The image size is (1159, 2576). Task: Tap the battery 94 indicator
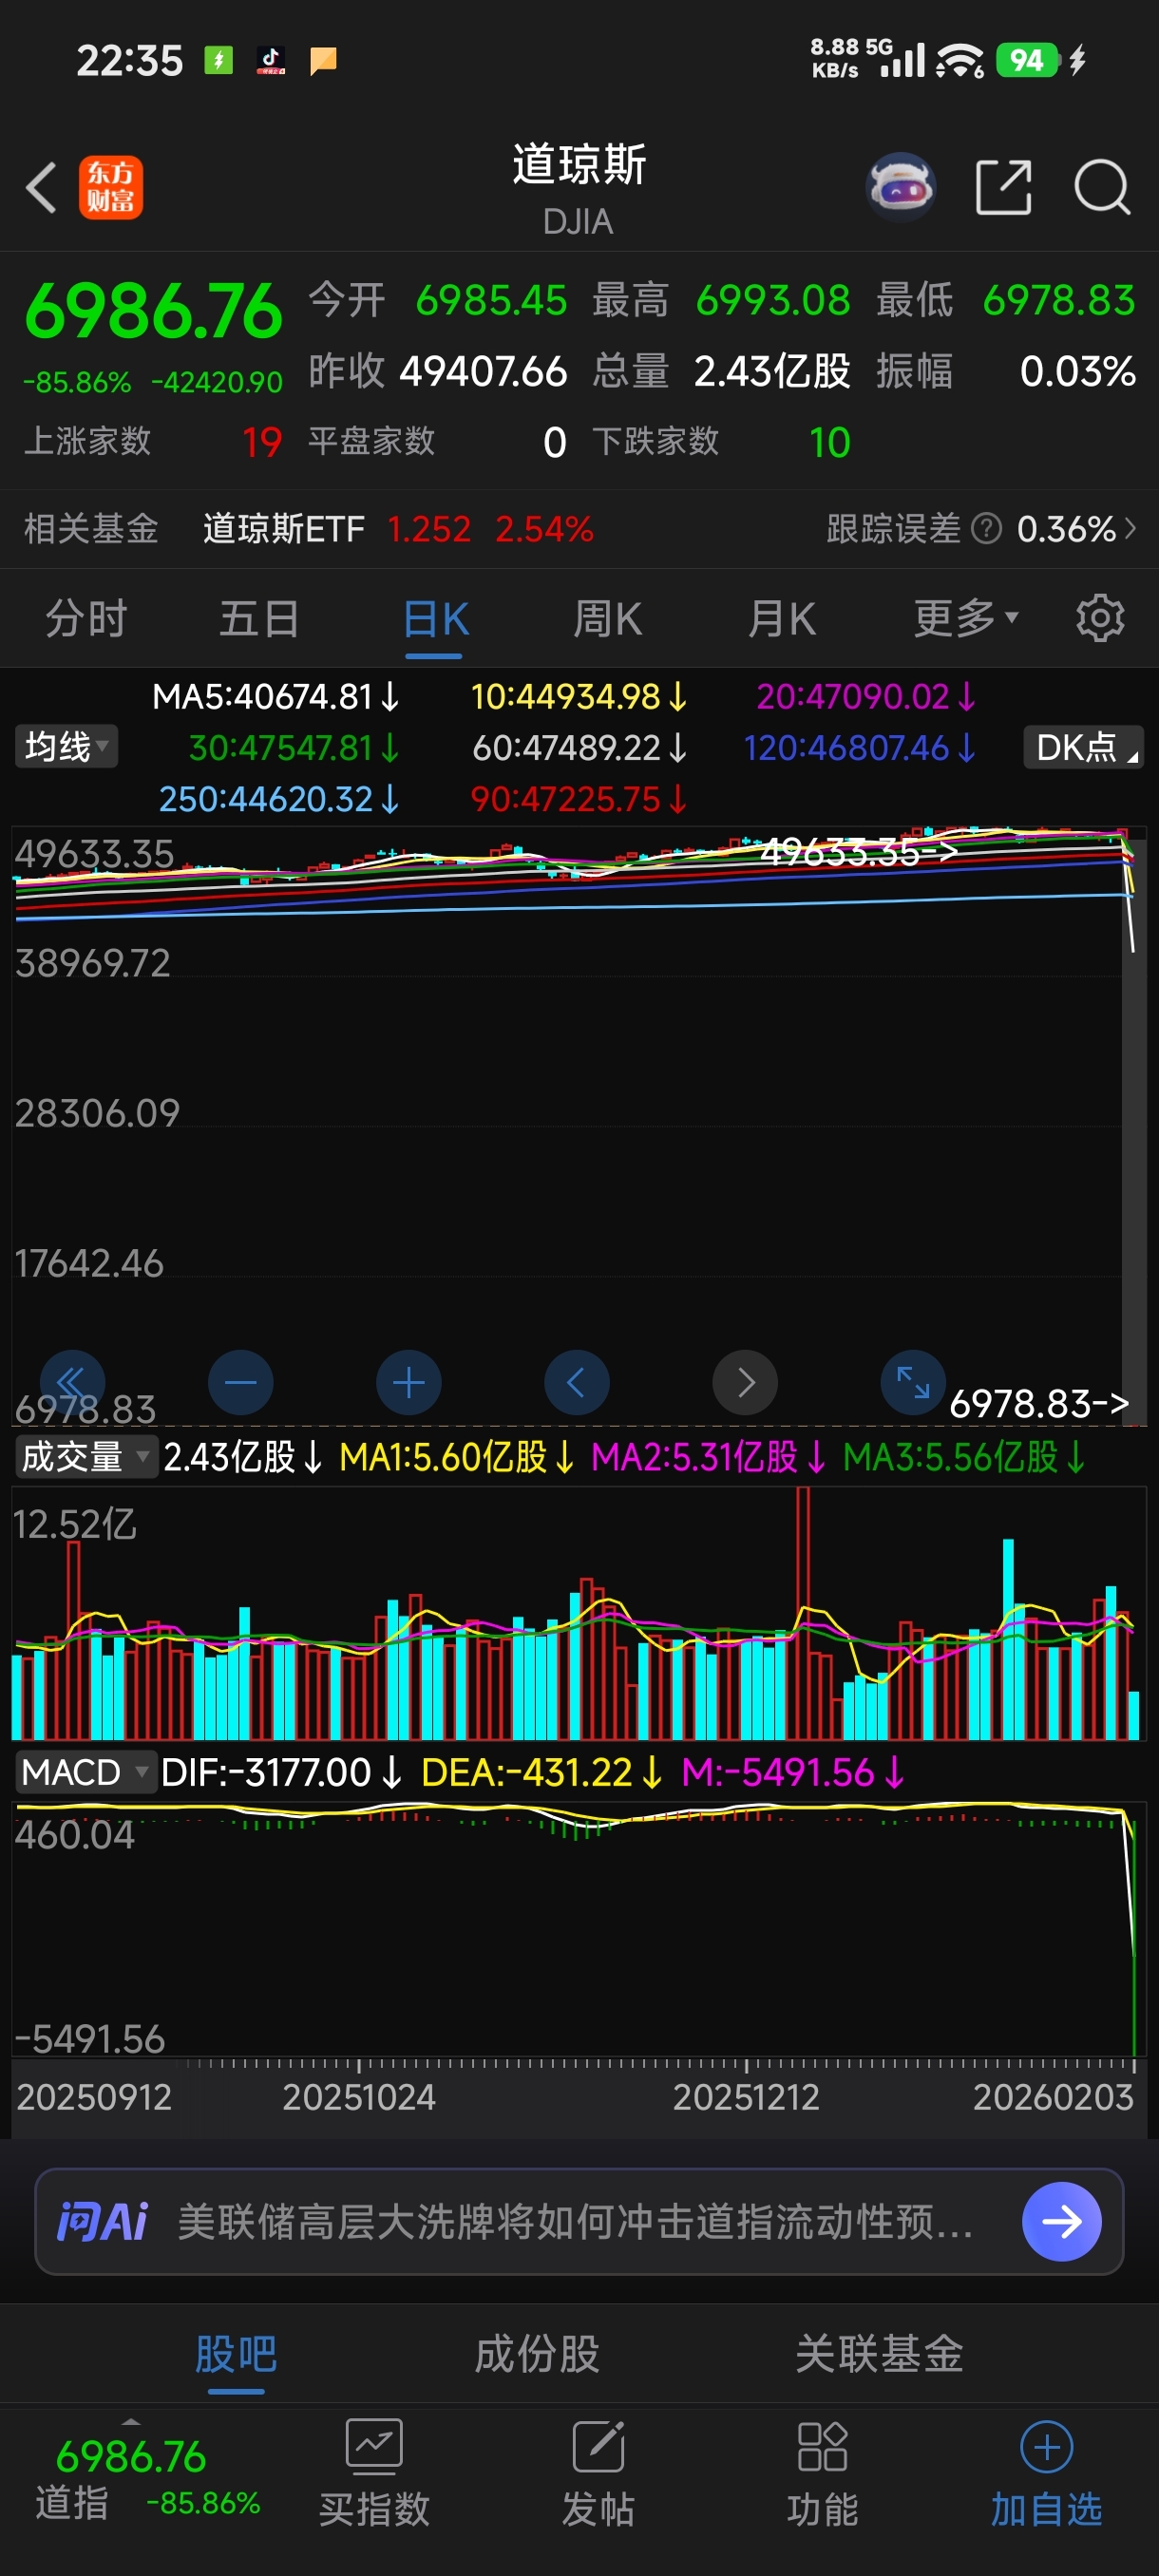(1026, 60)
